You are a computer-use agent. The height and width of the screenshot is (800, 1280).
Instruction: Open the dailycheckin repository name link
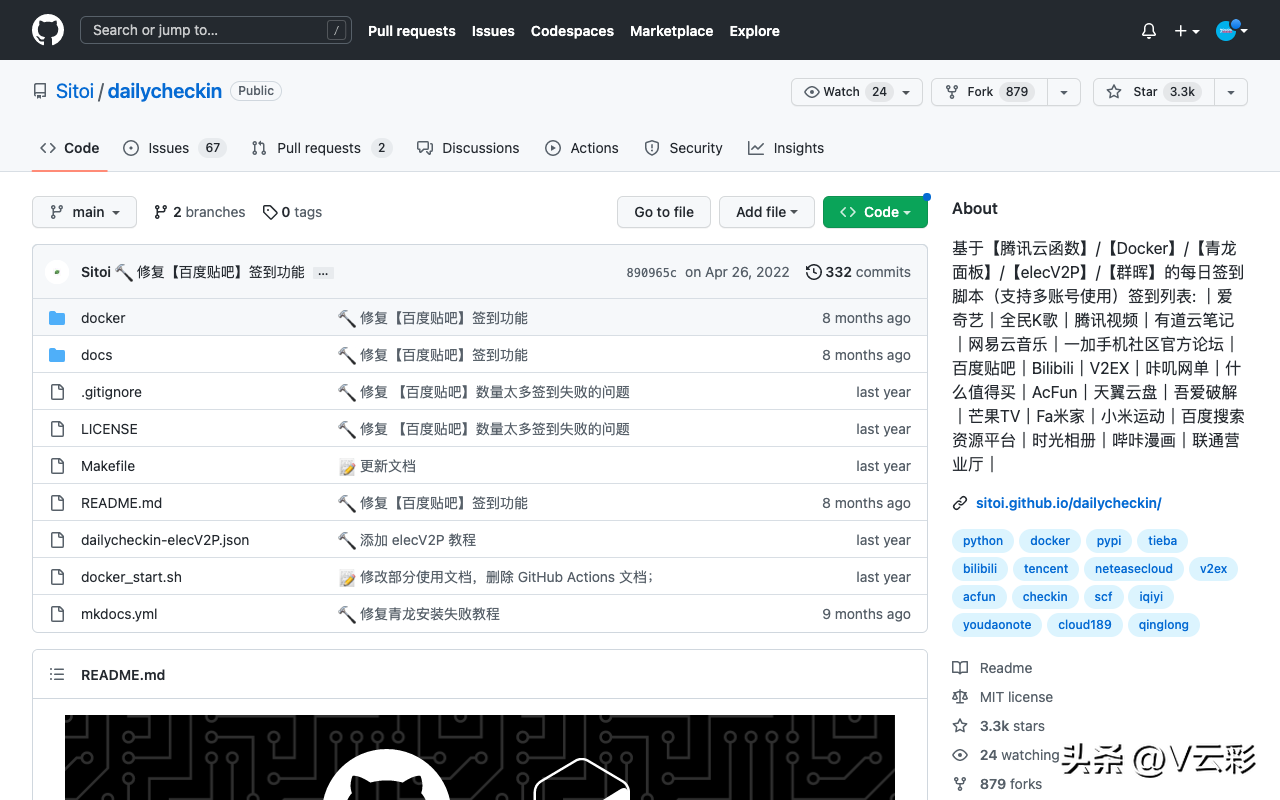165,91
